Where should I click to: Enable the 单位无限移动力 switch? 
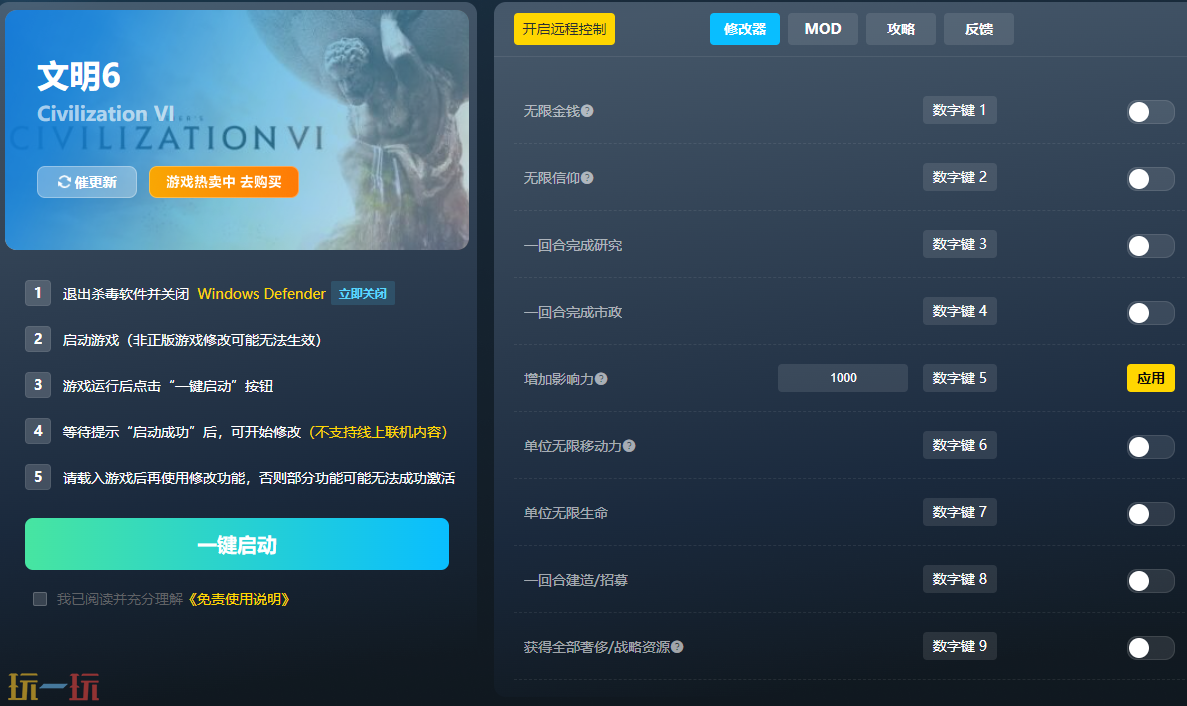(1150, 446)
